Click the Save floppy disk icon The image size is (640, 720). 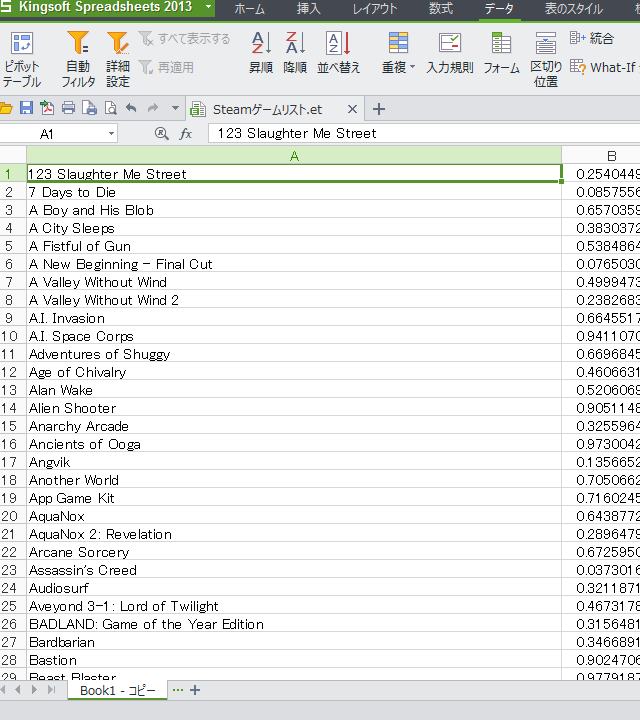(26, 108)
